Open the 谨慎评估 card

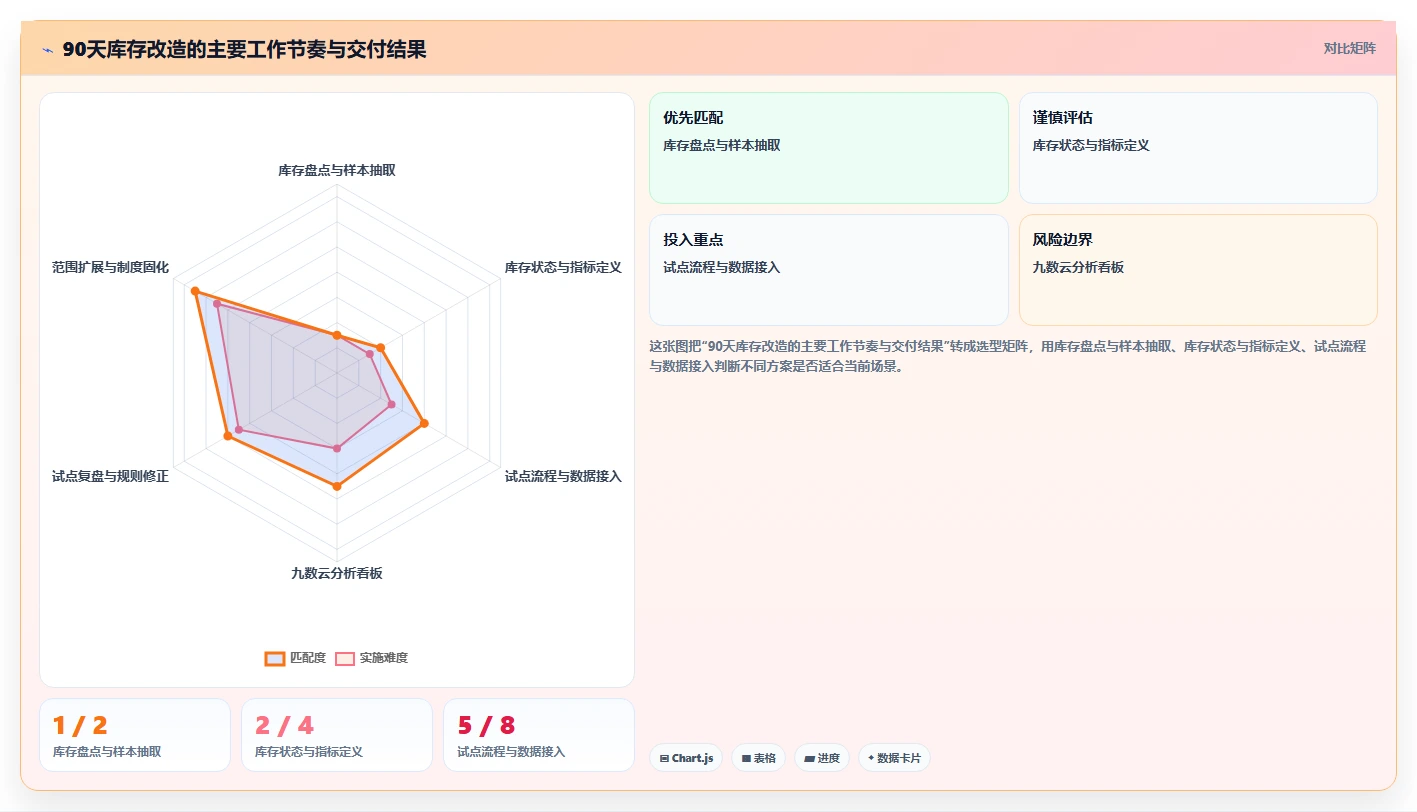pyautogui.click(x=1198, y=148)
